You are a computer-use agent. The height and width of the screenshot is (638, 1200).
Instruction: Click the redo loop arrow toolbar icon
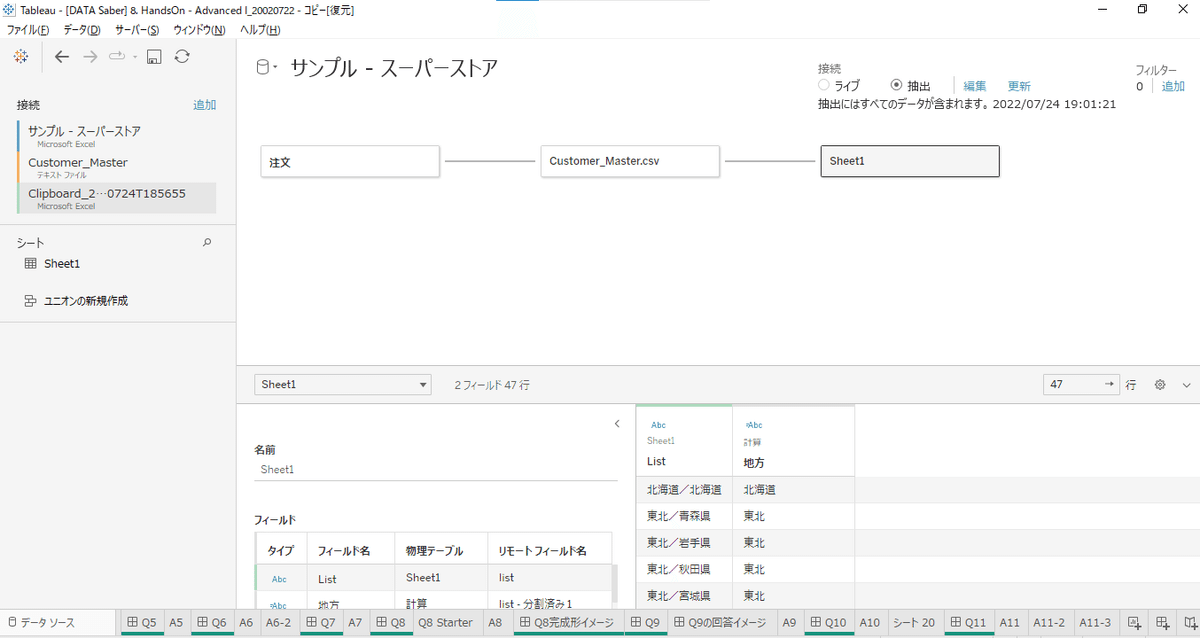(117, 57)
